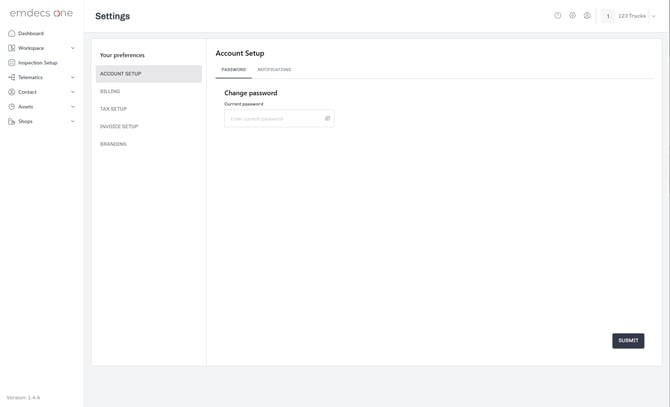Click the Telematics sidebar icon
This screenshot has width=670, height=407.
pos(12,77)
